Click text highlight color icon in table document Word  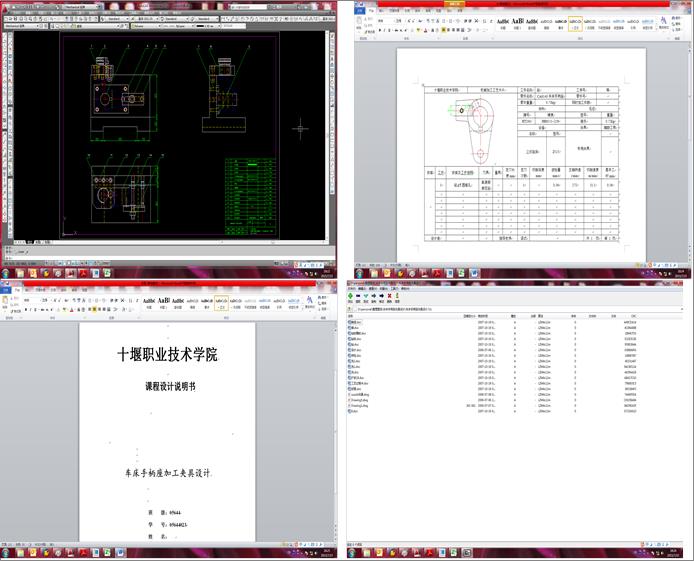coord(418,30)
